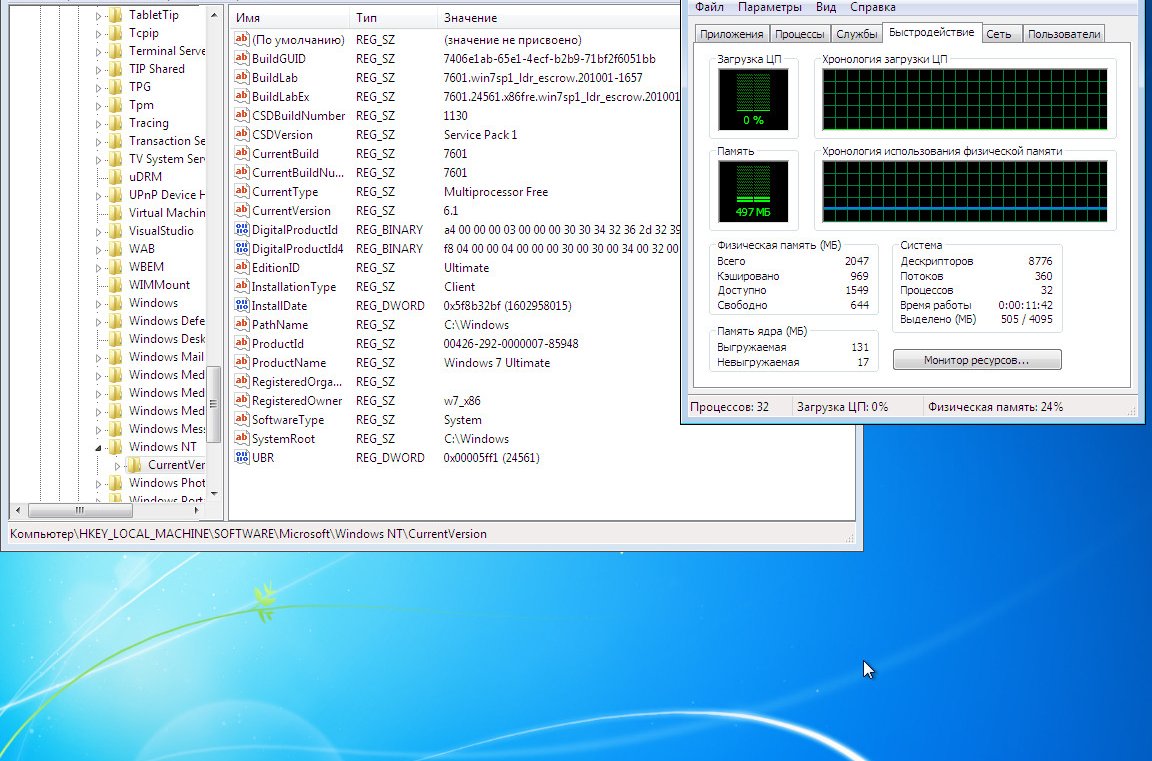Click the CurrentType string icon
This screenshot has width=1152, height=761.
(242, 192)
